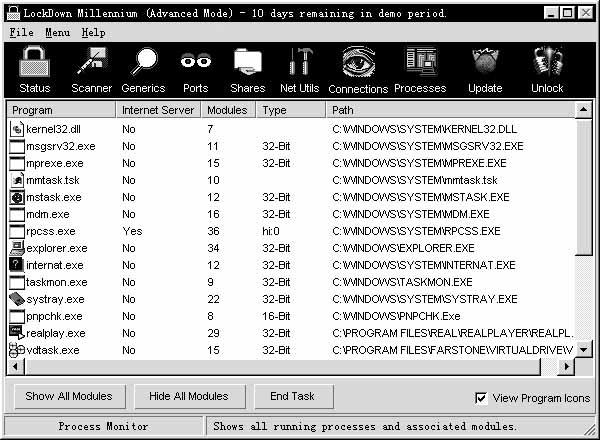Click the 'Yes' Internet Server value
600x440 pixels.
click(132, 231)
